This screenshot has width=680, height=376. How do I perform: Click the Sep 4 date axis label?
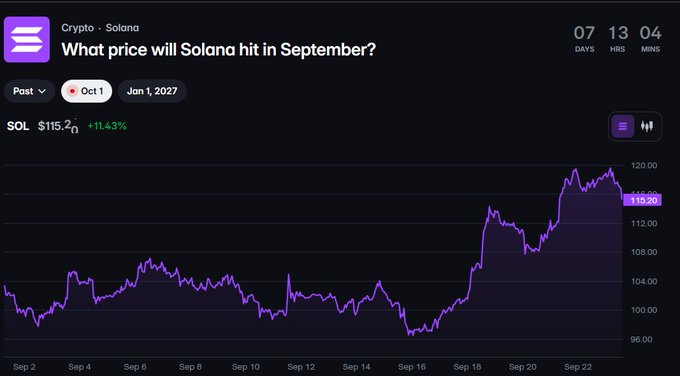(80, 367)
